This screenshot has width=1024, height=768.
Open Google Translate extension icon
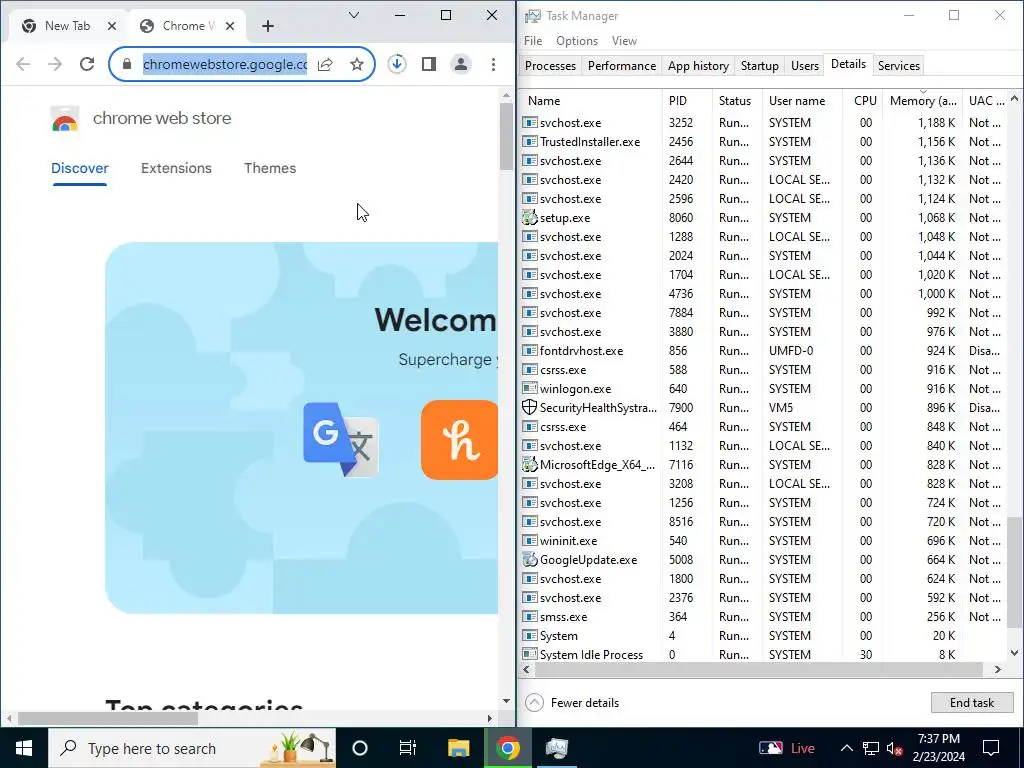(x=341, y=440)
